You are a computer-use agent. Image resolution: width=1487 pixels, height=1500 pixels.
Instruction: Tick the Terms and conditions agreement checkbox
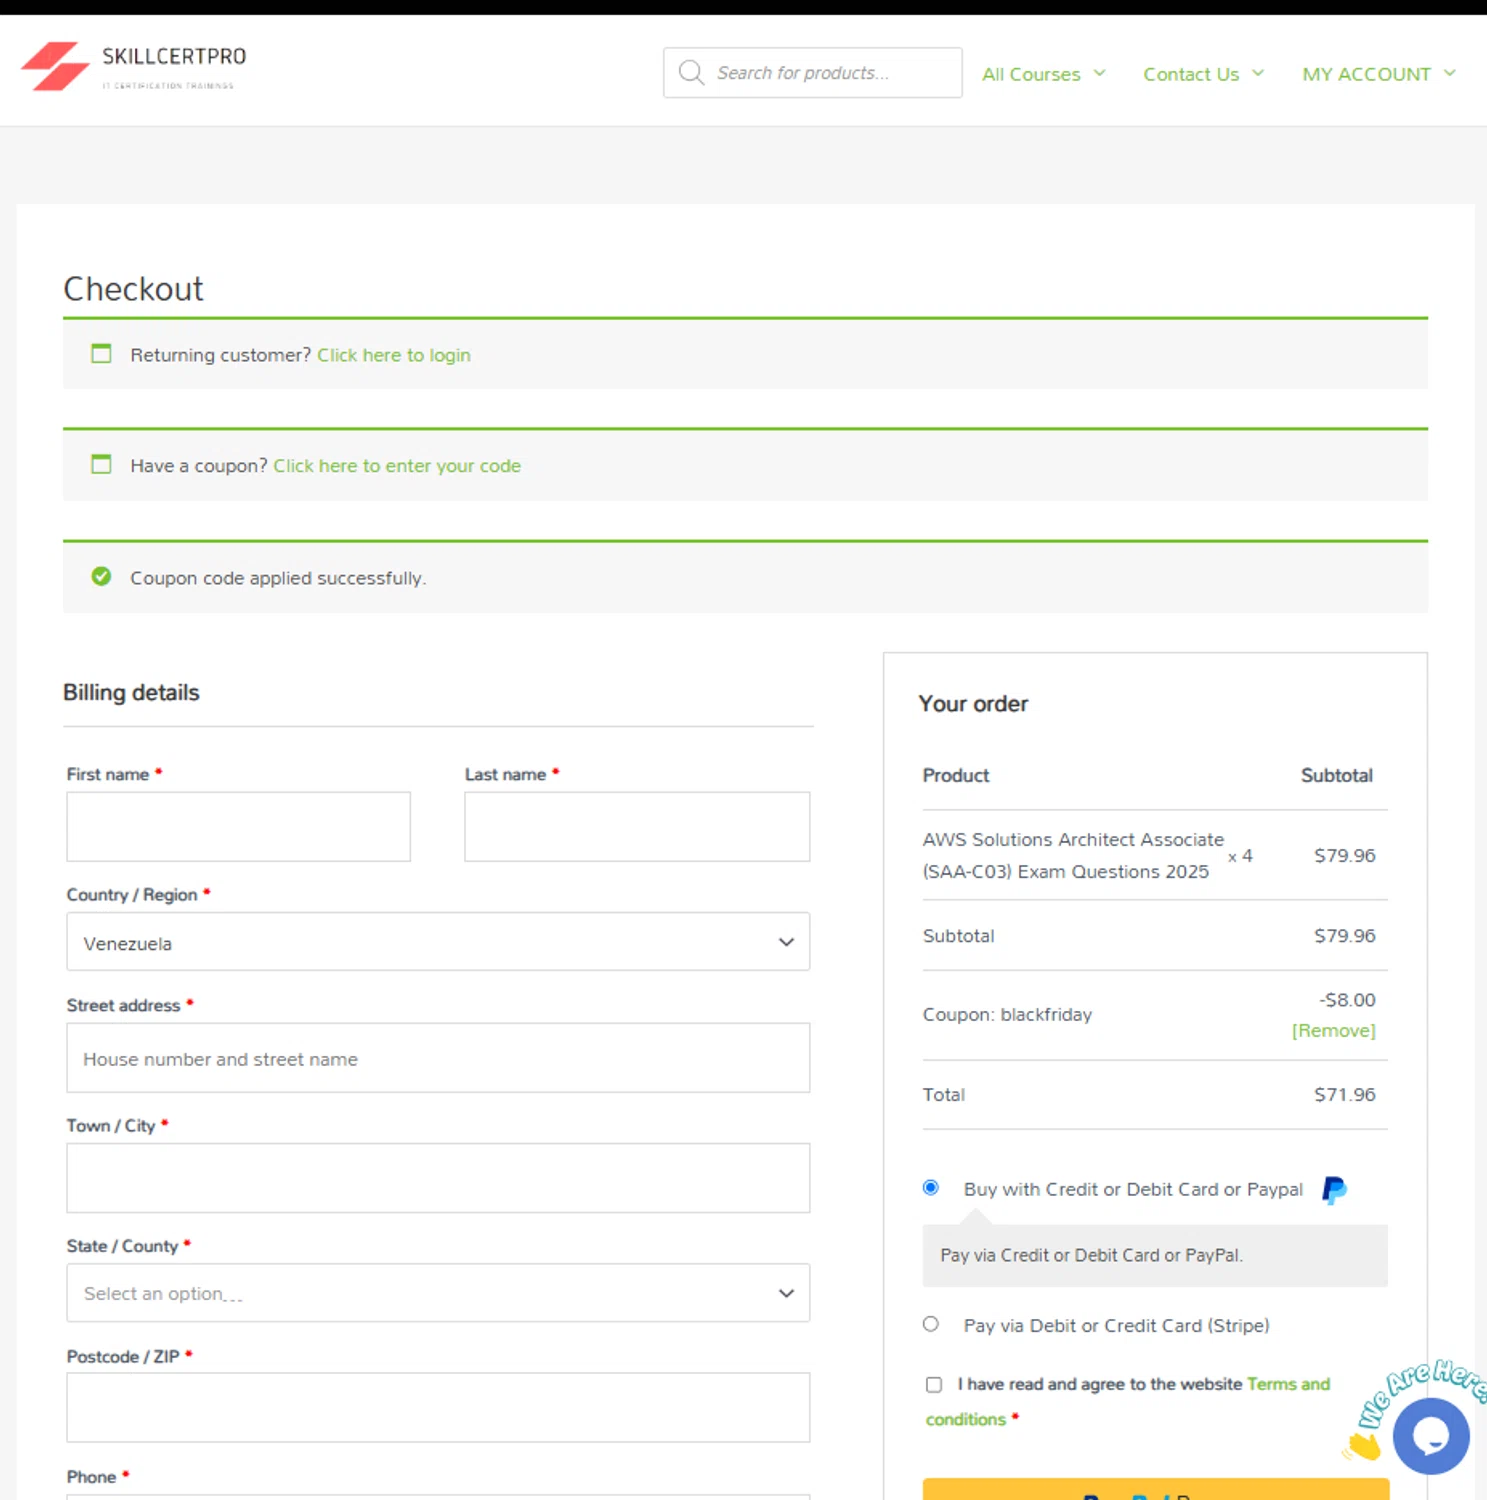(x=934, y=1384)
